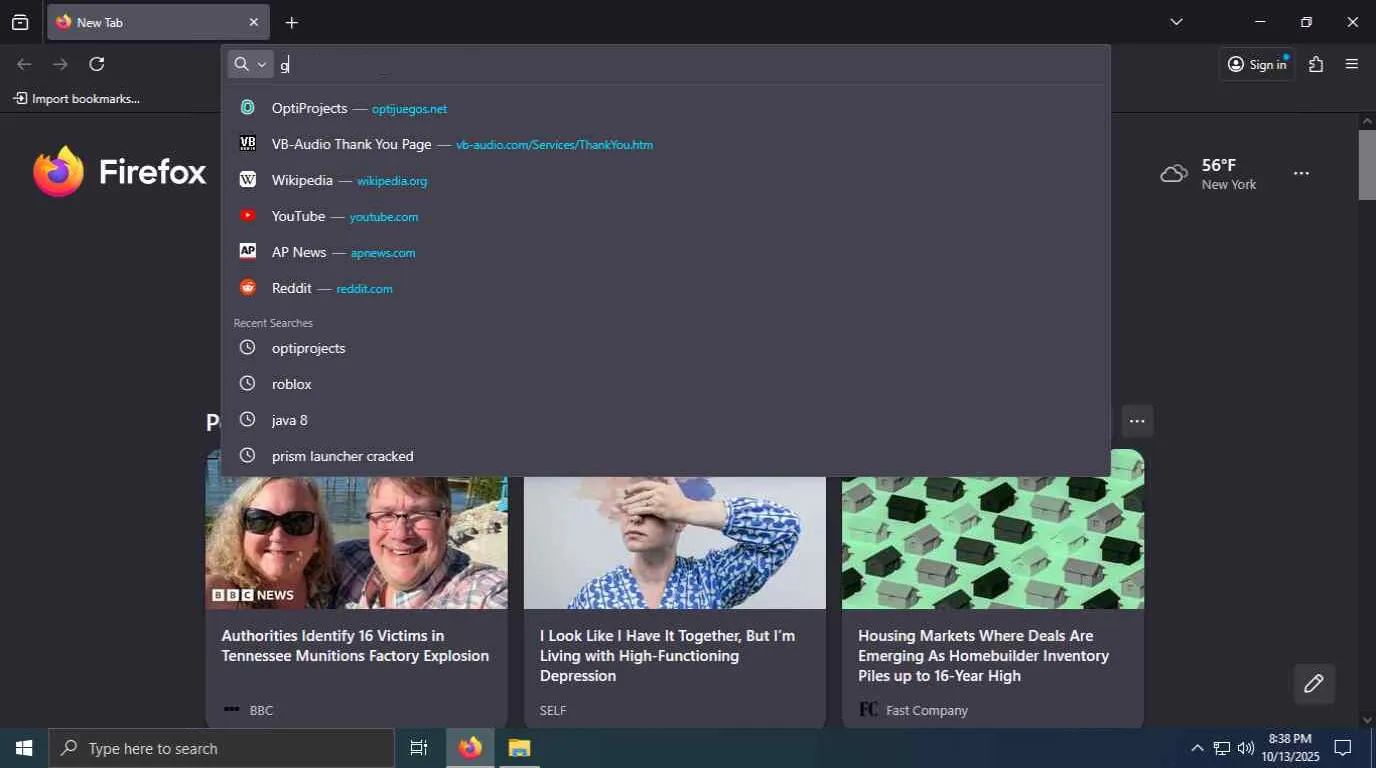Click the page scrollbar up arrow
The height and width of the screenshot is (768, 1376).
click(1367, 121)
